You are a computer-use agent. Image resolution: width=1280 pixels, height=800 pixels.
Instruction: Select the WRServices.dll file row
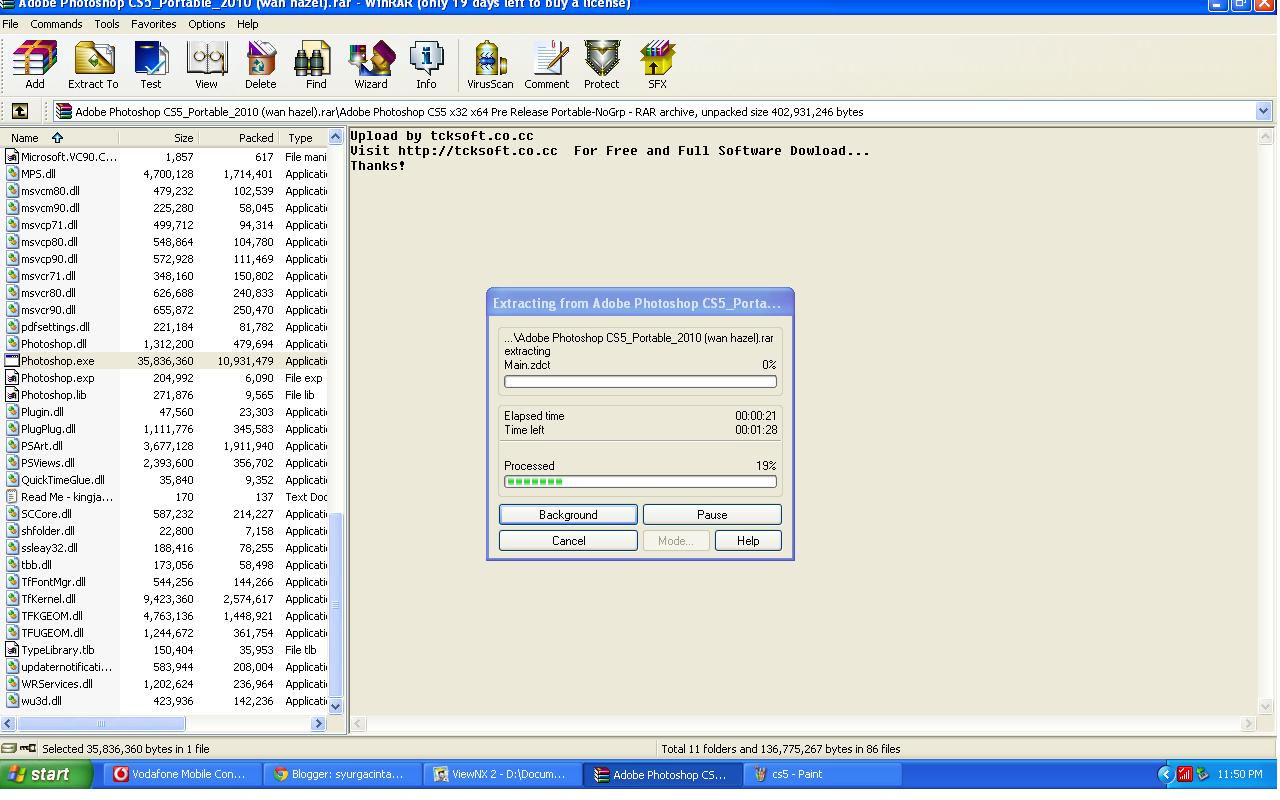click(165, 684)
